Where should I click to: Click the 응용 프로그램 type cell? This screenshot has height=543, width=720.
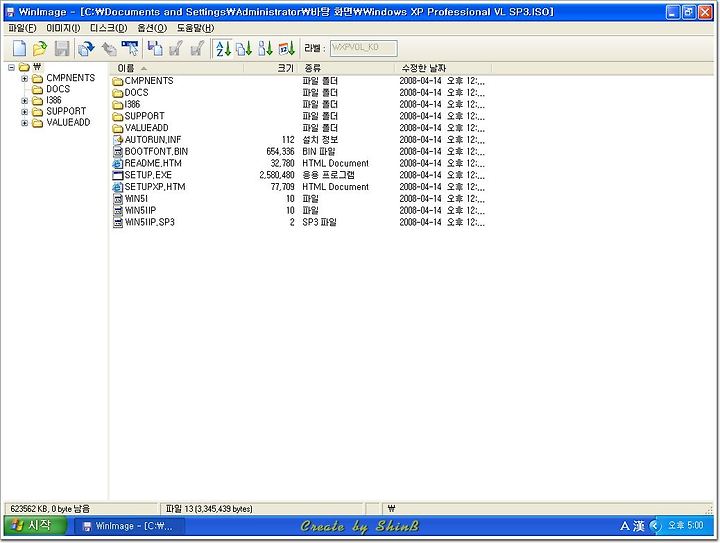tap(328, 175)
